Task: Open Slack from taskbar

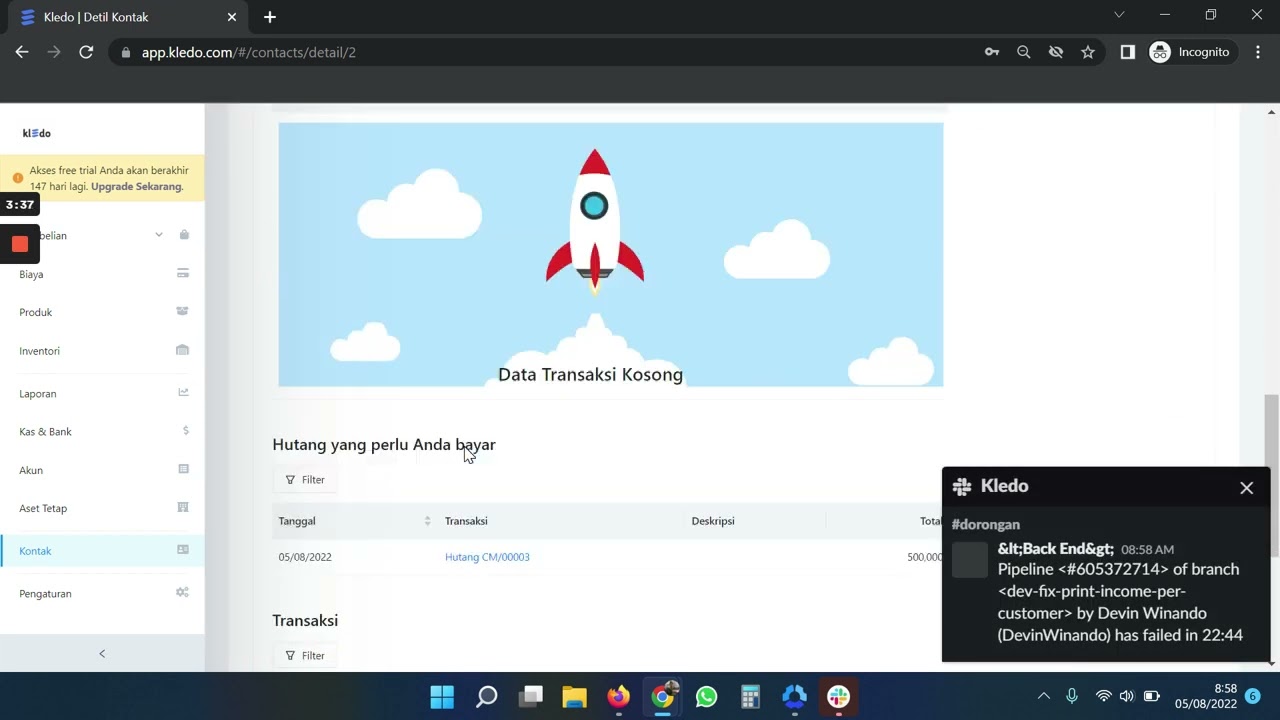Action: pos(838,696)
